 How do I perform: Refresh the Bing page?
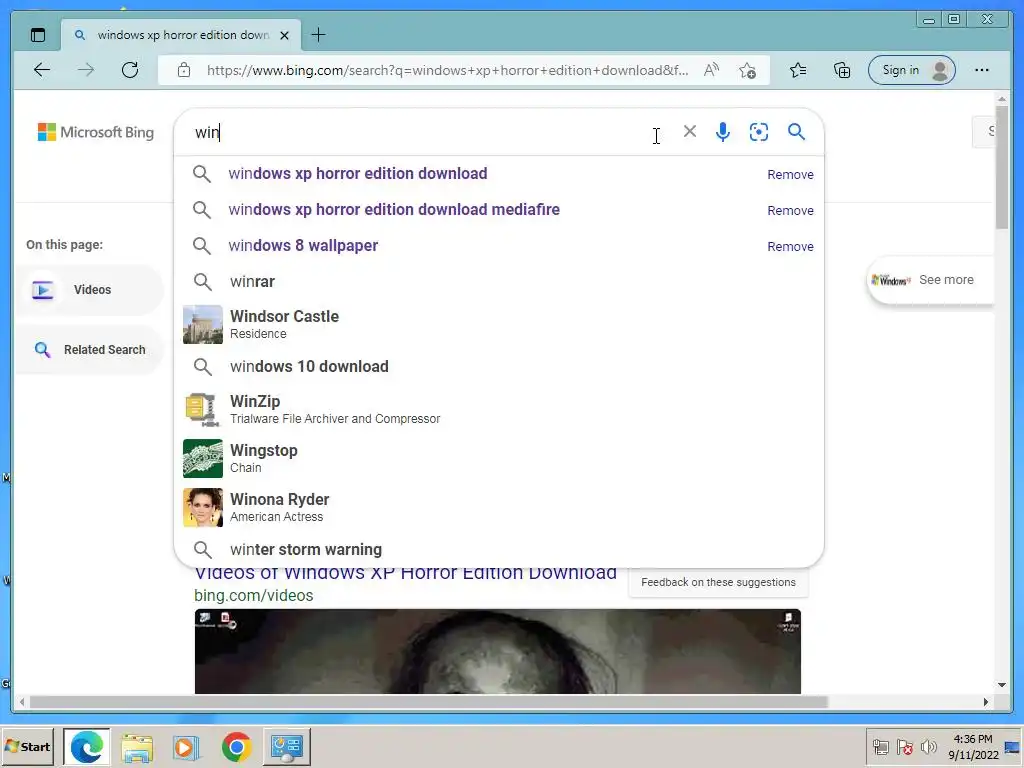(x=130, y=70)
